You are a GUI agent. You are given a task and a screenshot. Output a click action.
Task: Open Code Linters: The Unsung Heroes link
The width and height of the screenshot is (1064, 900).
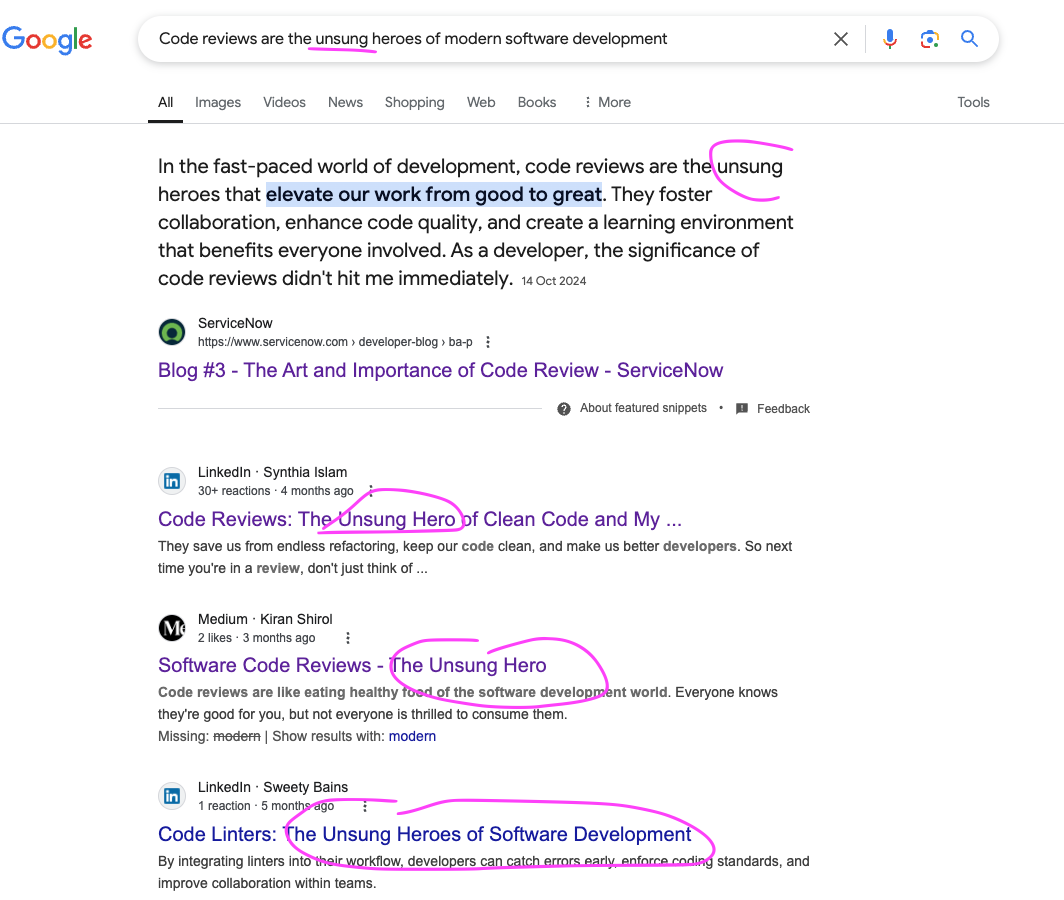point(425,834)
